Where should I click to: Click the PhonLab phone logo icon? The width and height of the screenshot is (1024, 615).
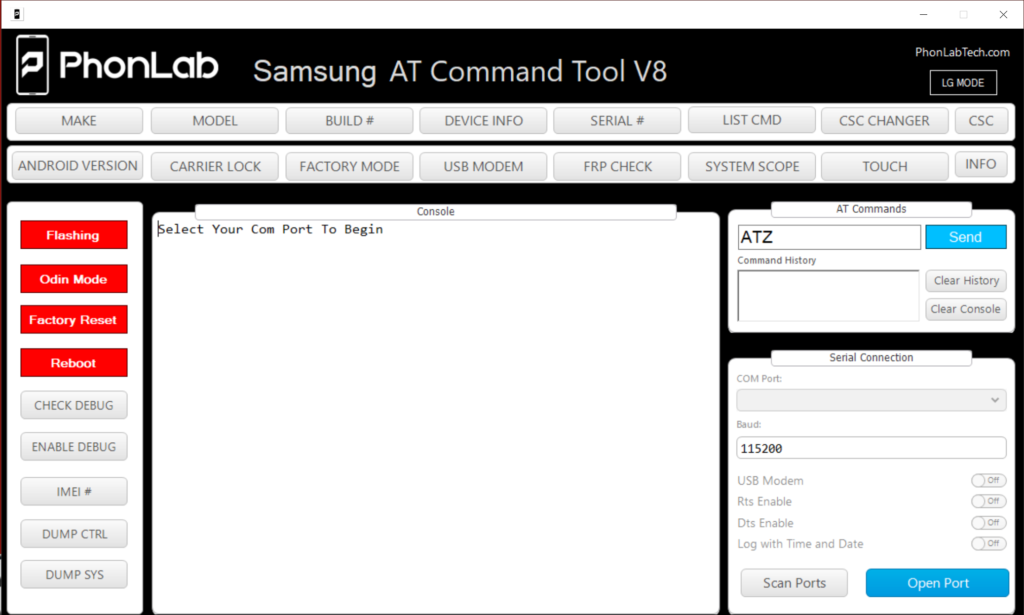(33, 65)
